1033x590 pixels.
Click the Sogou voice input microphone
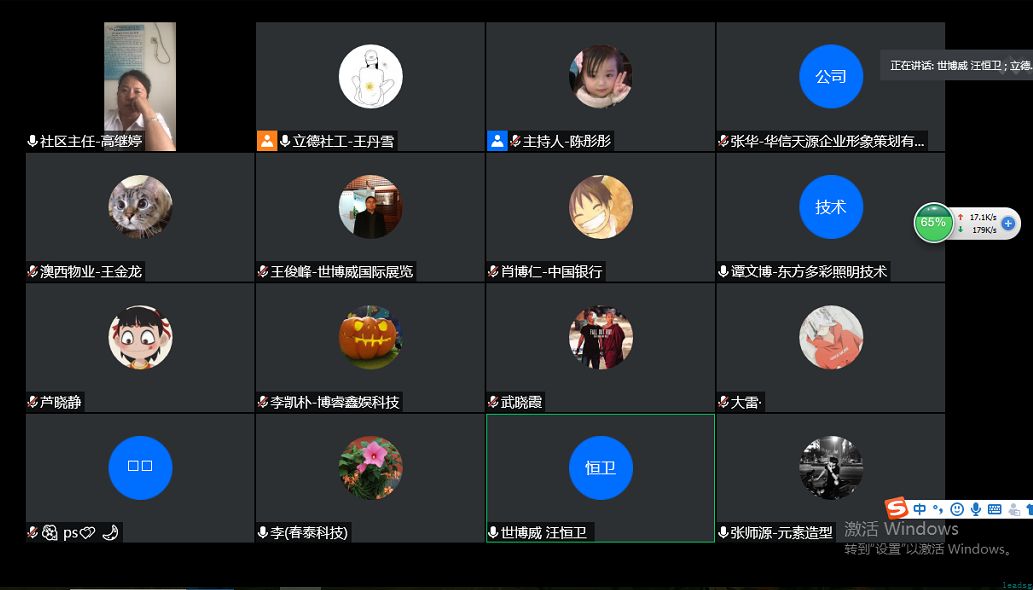coord(976,509)
